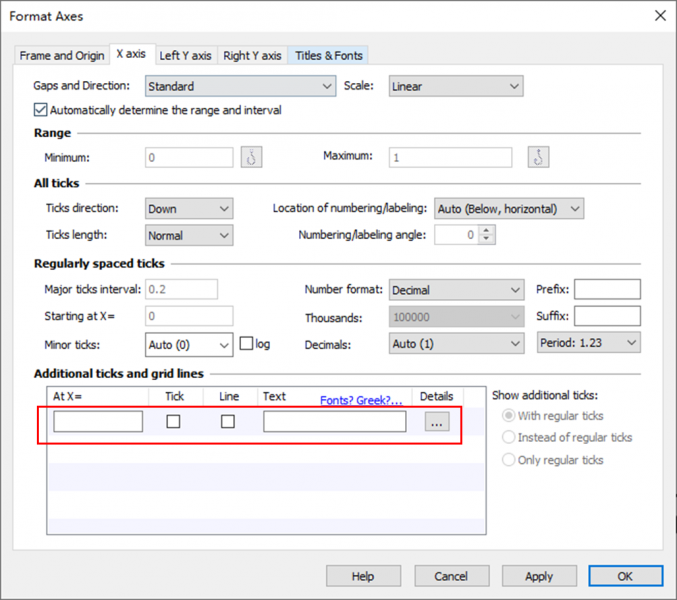677x600 pixels.
Task: Click the Numbering/labeling angle value field
Action: (x=457, y=235)
